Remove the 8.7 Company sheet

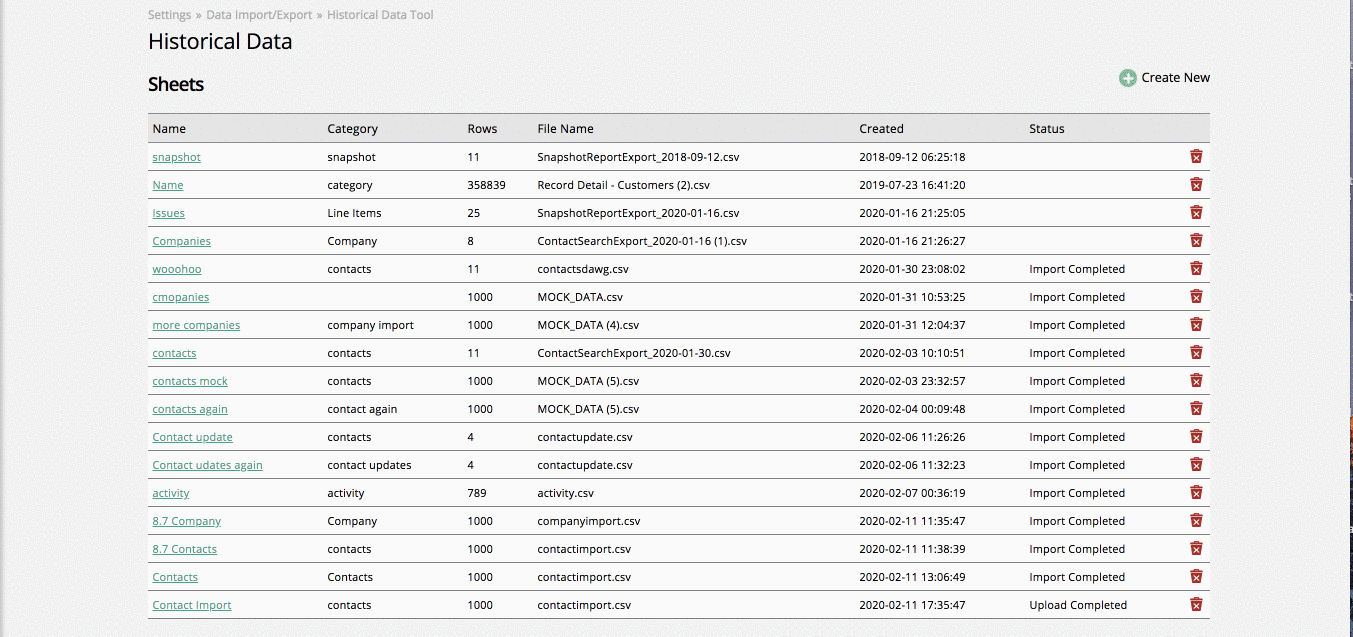[x=1196, y=521]
